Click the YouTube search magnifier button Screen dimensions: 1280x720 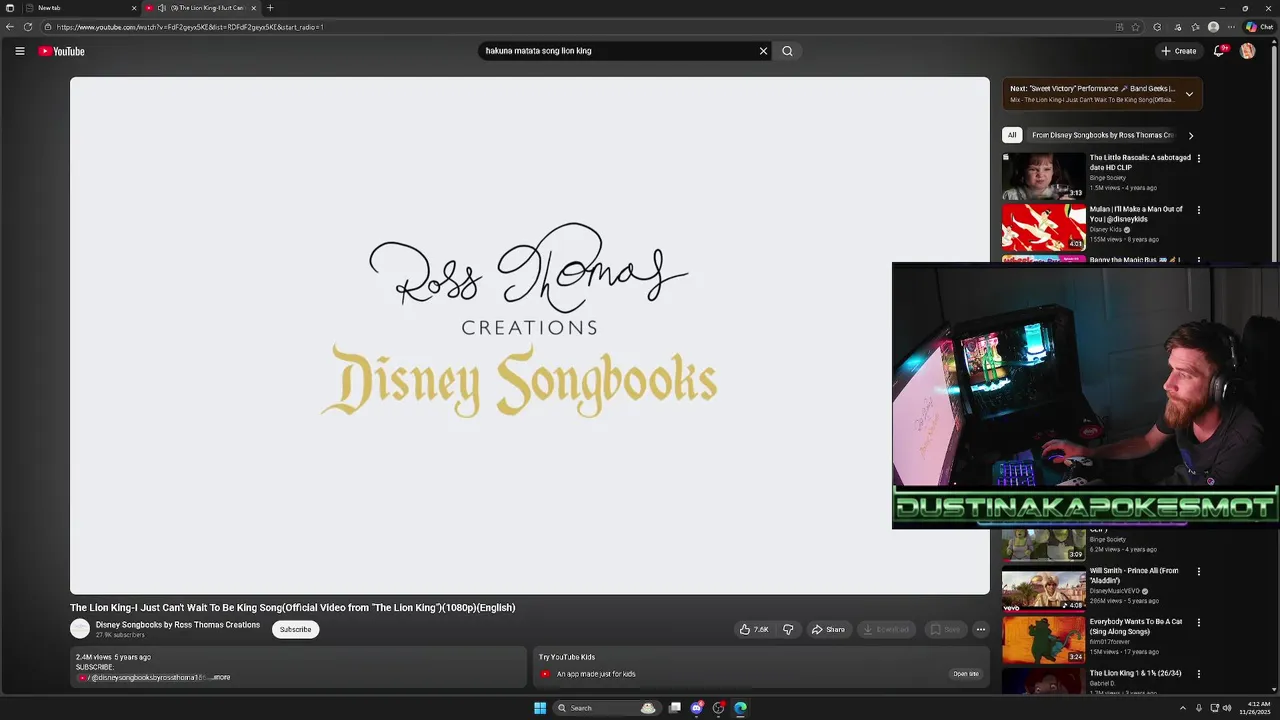pyautogui.click(x=787, y=51)
